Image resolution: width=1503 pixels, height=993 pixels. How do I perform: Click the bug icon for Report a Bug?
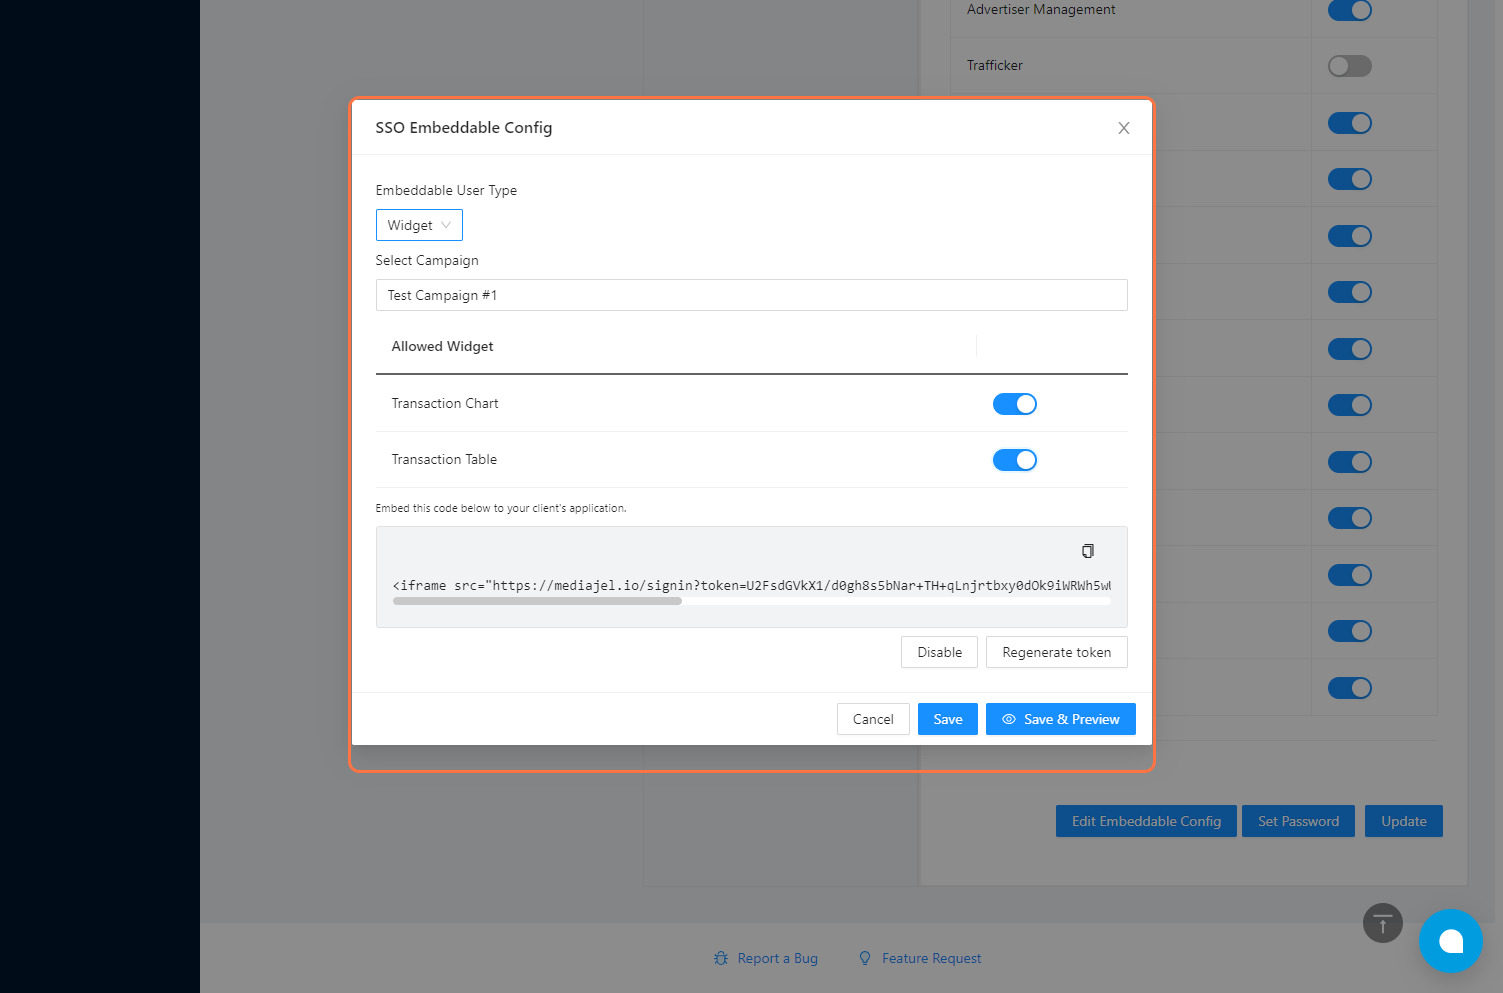point(721,958)
